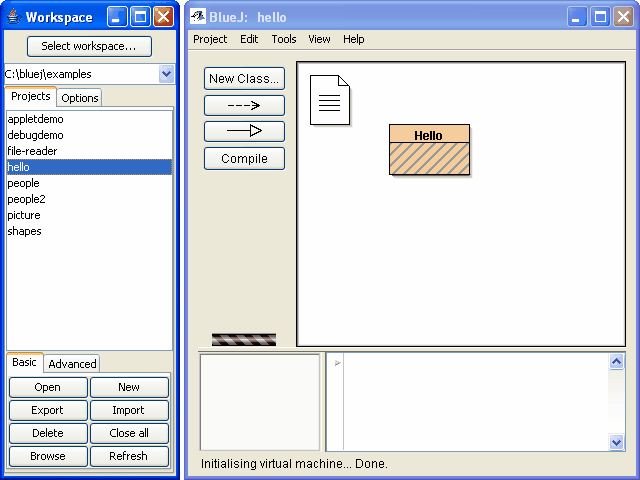Viewport: 640px width, 480px height.
Task: Click the BlueJ window title icon
Action: (197, 17)
